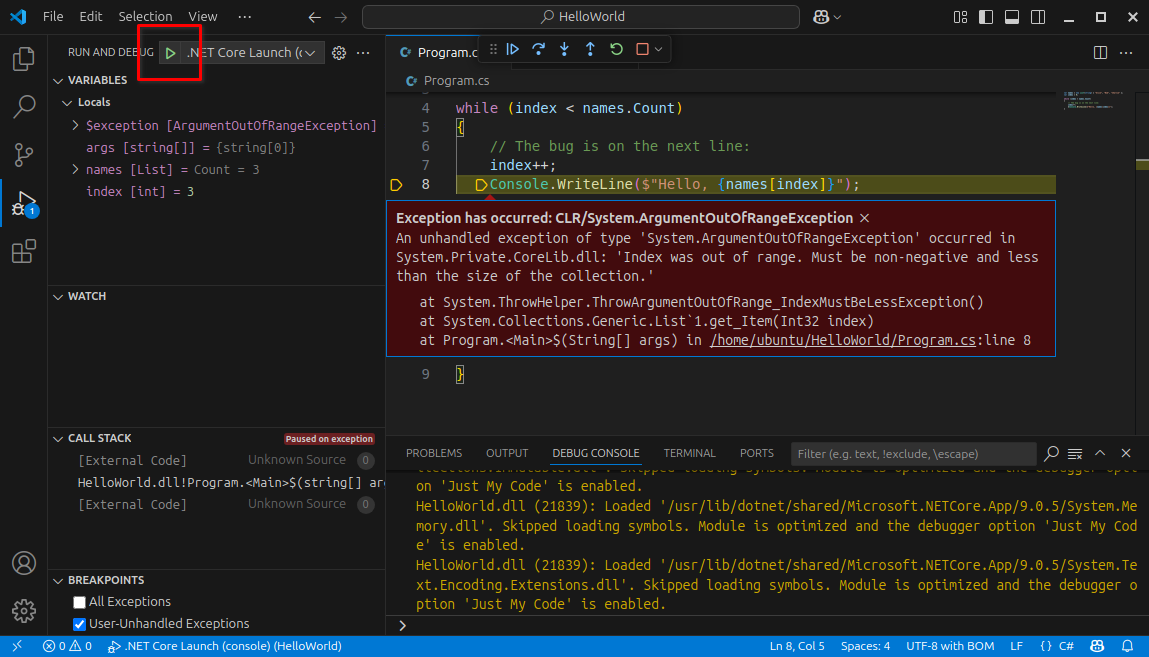Open notifications bell in status bar
This screenshot has height=657, width=1149.
point(1127,646)
